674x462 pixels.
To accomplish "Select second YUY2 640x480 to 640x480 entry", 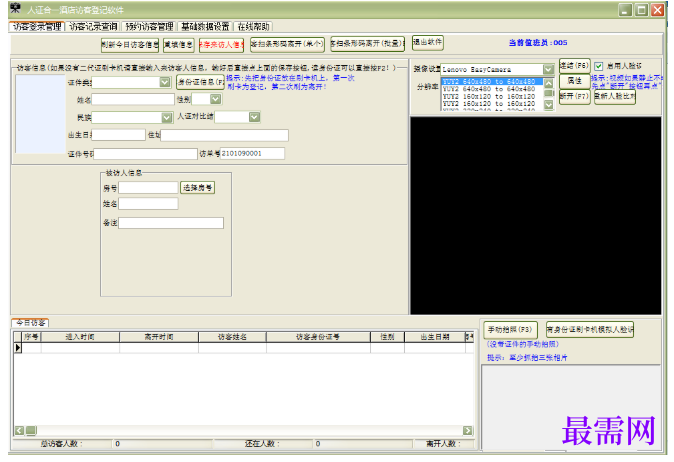I will (x=492, y=89).
